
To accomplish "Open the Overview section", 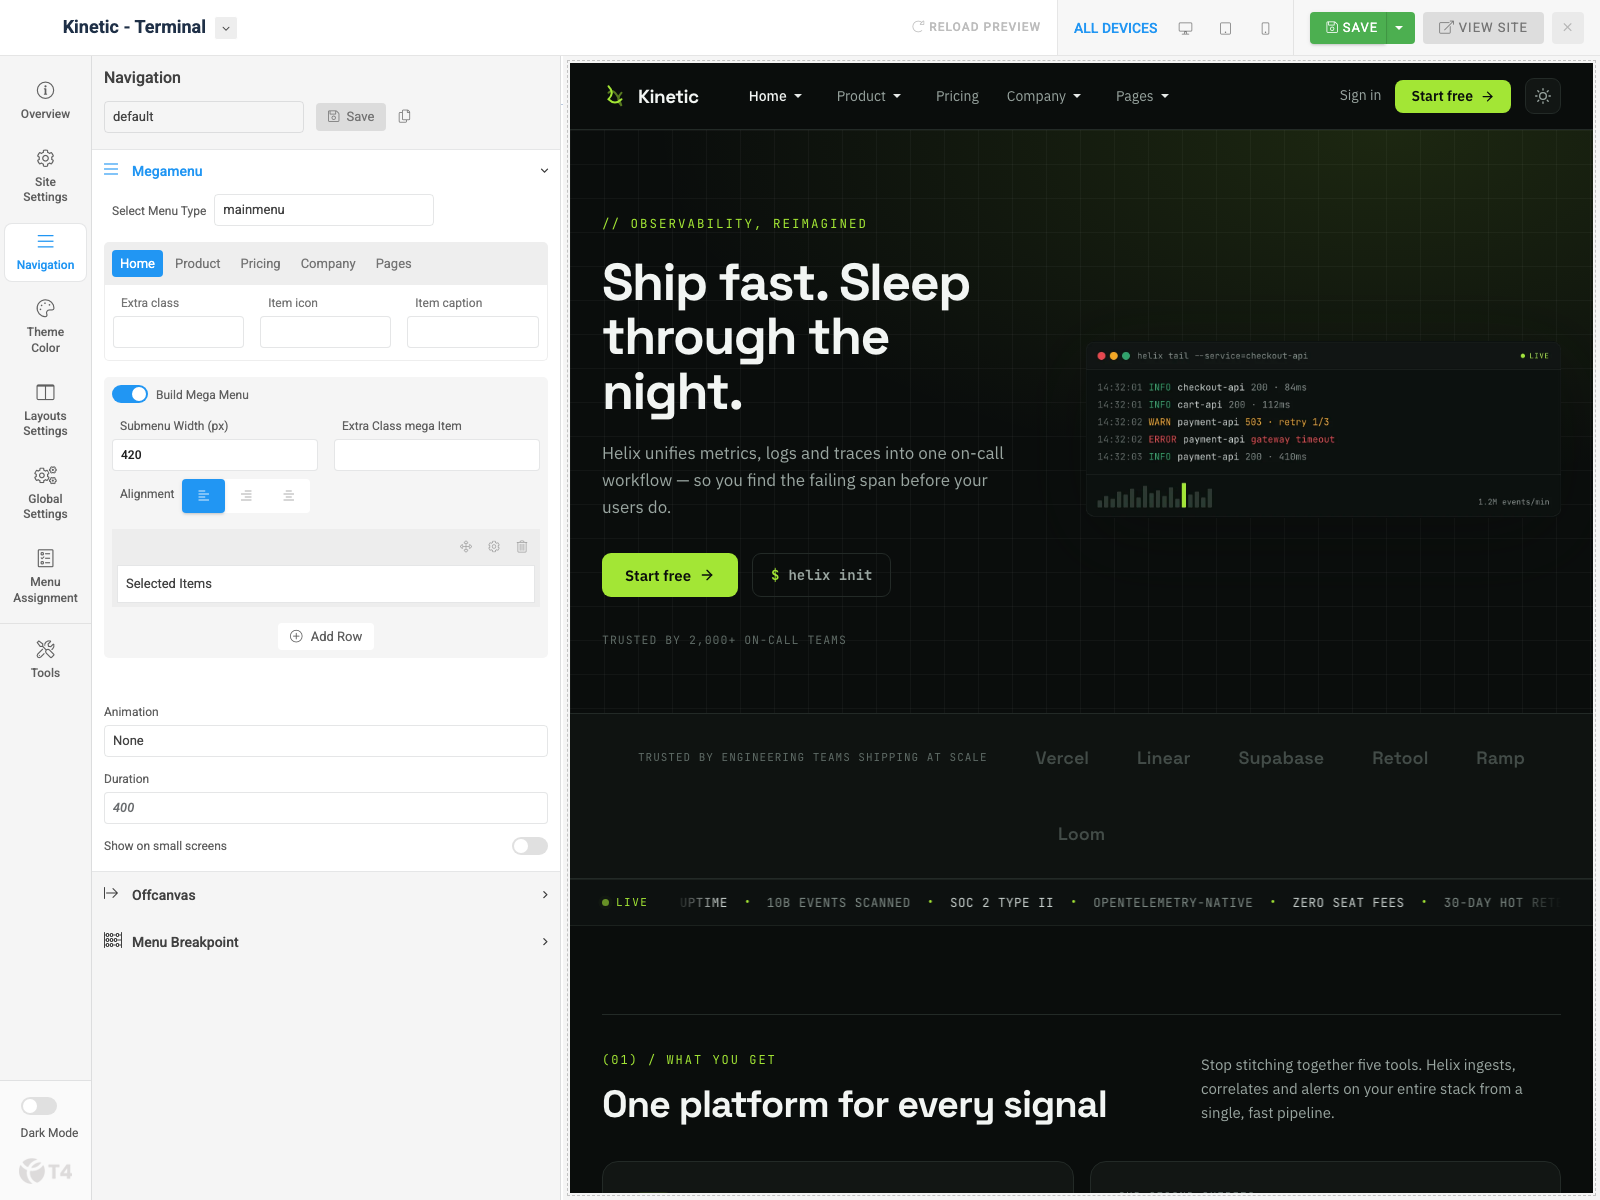I will tap(45, 101).
